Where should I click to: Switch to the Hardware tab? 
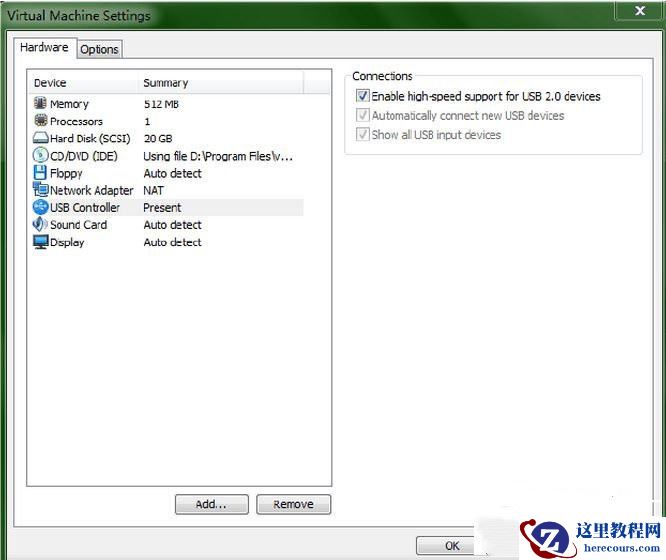(x=44, y=47)
